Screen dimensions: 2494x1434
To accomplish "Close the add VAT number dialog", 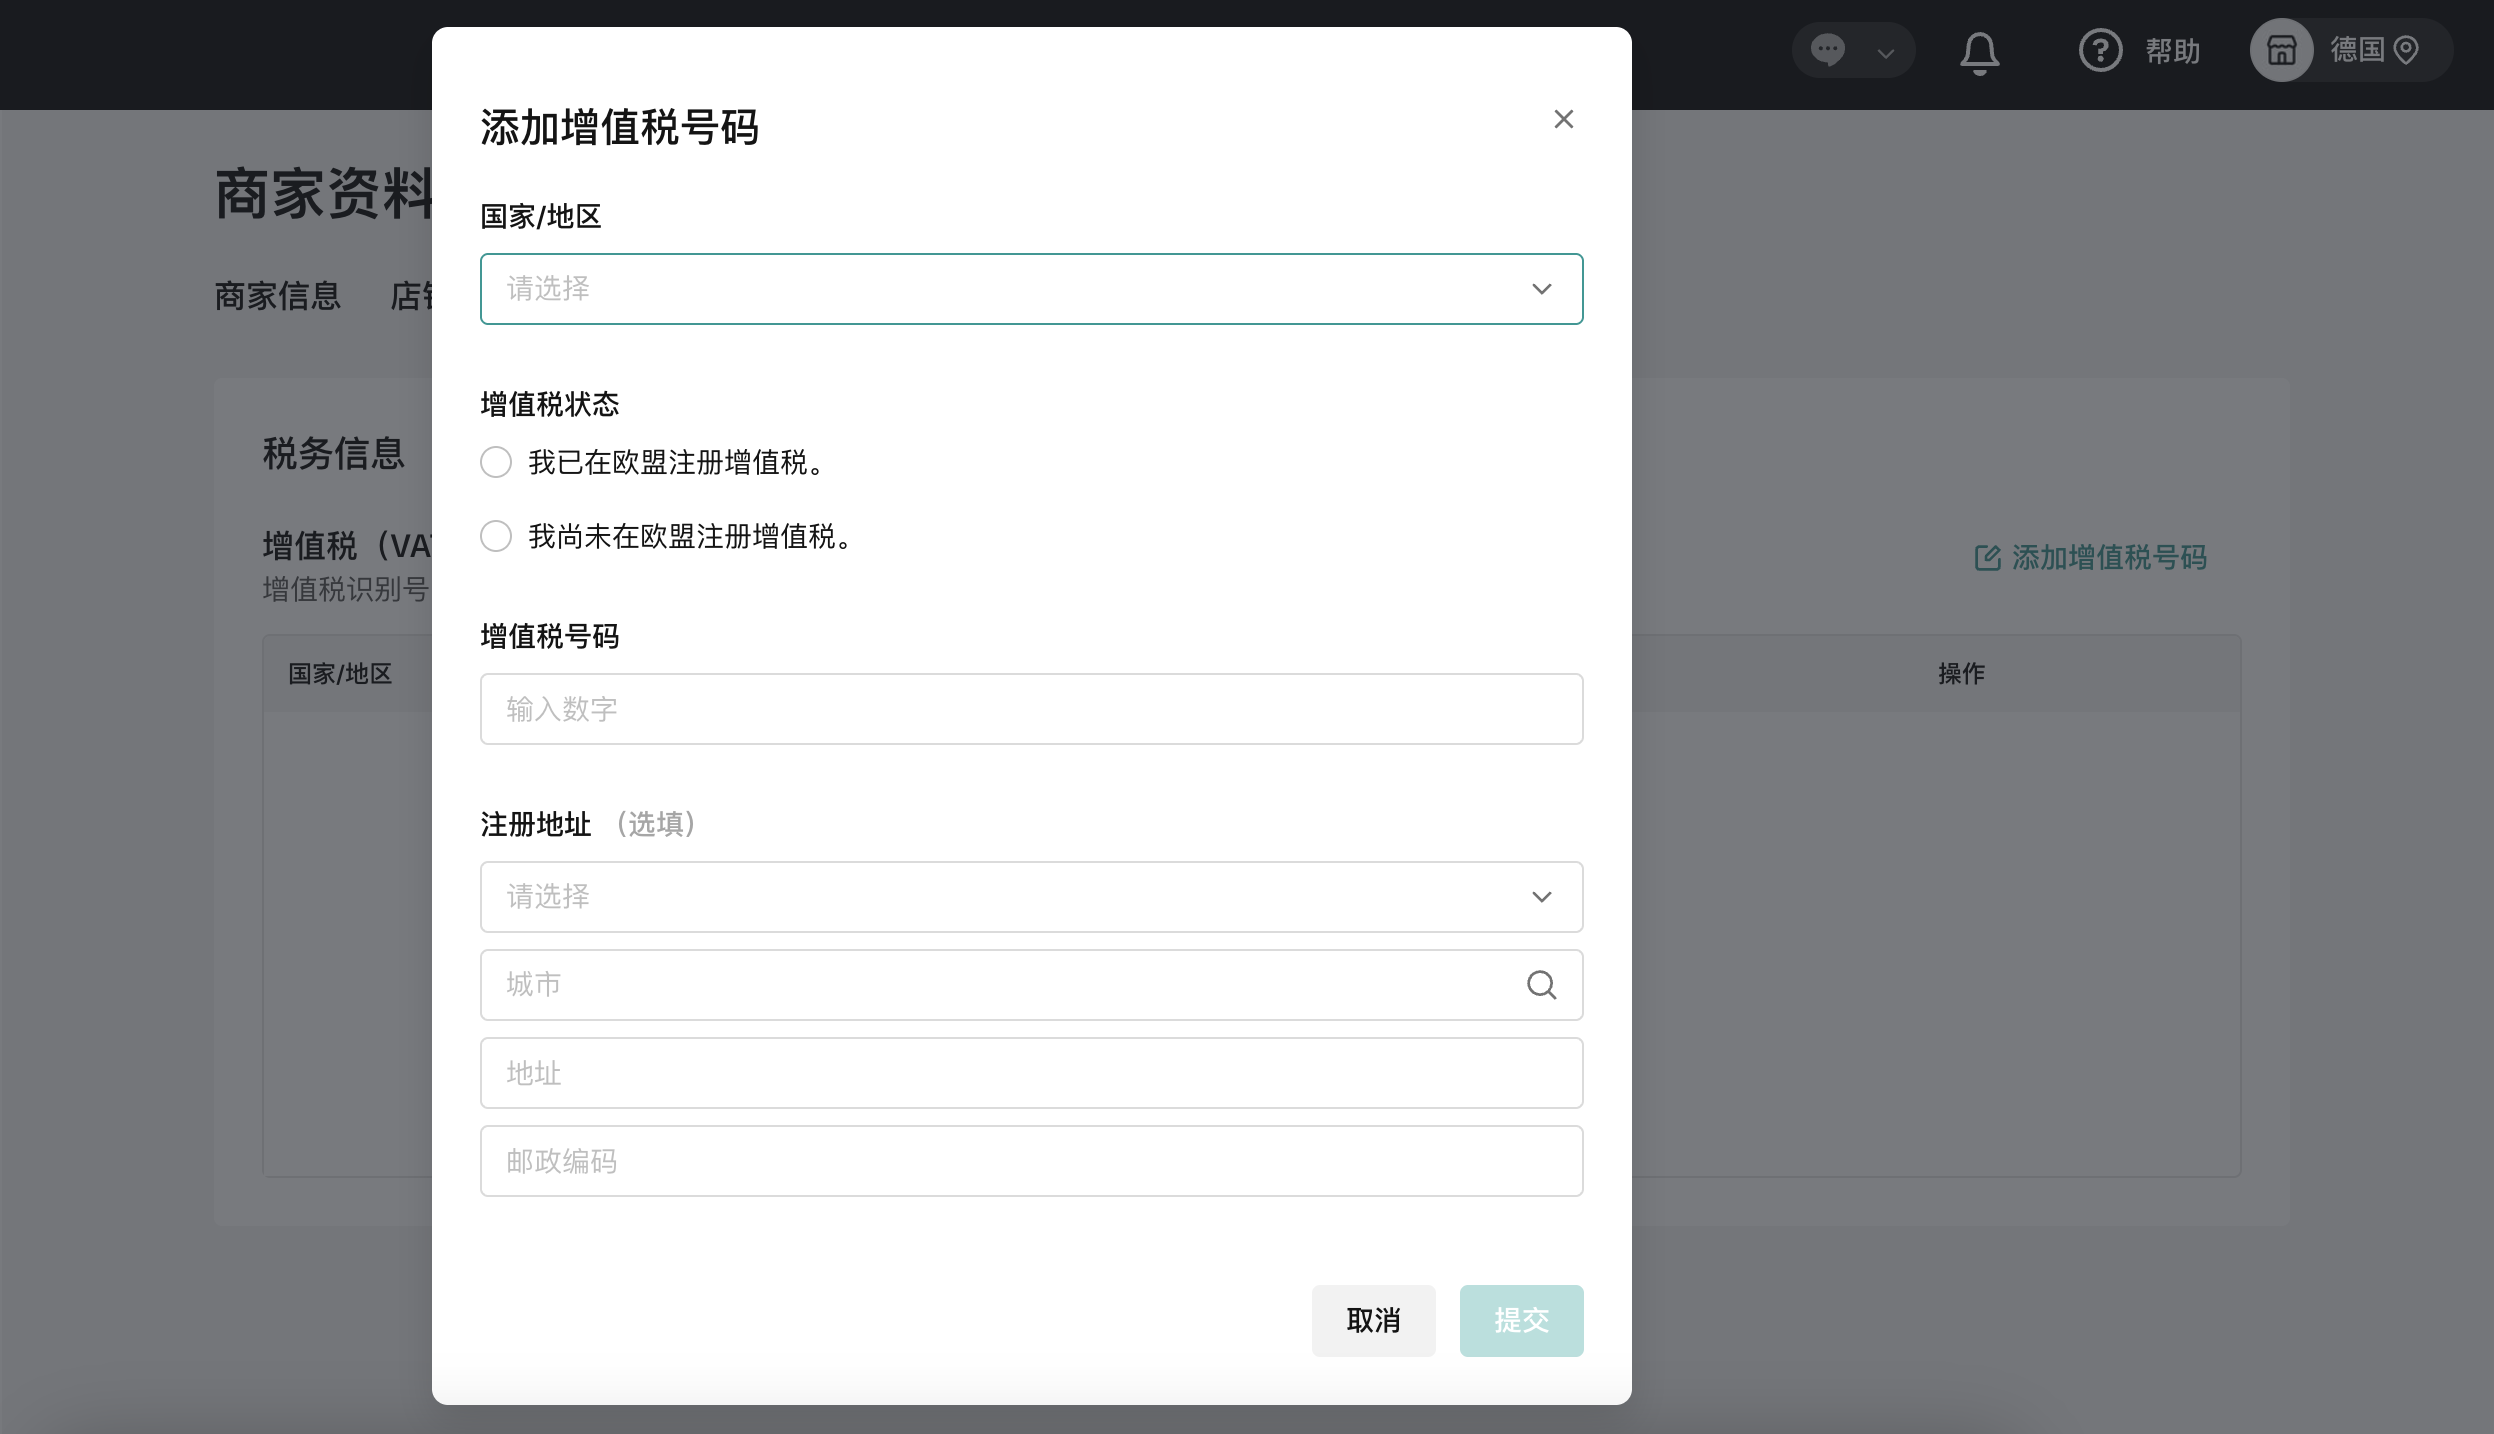I will 1563,119.
